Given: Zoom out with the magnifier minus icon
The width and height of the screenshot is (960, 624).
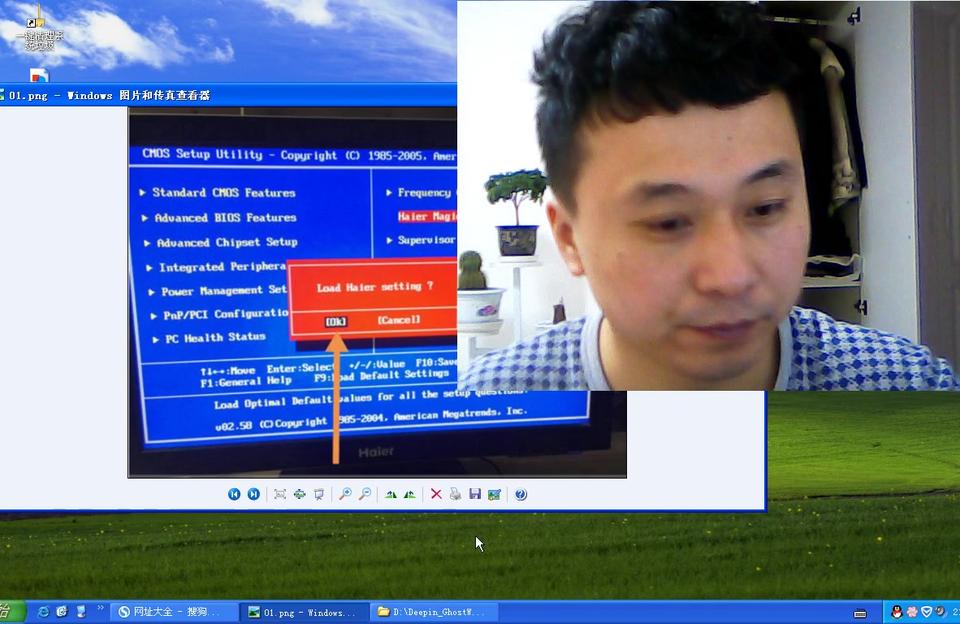Looking at the screenshot, I should [x=365, y=494].
